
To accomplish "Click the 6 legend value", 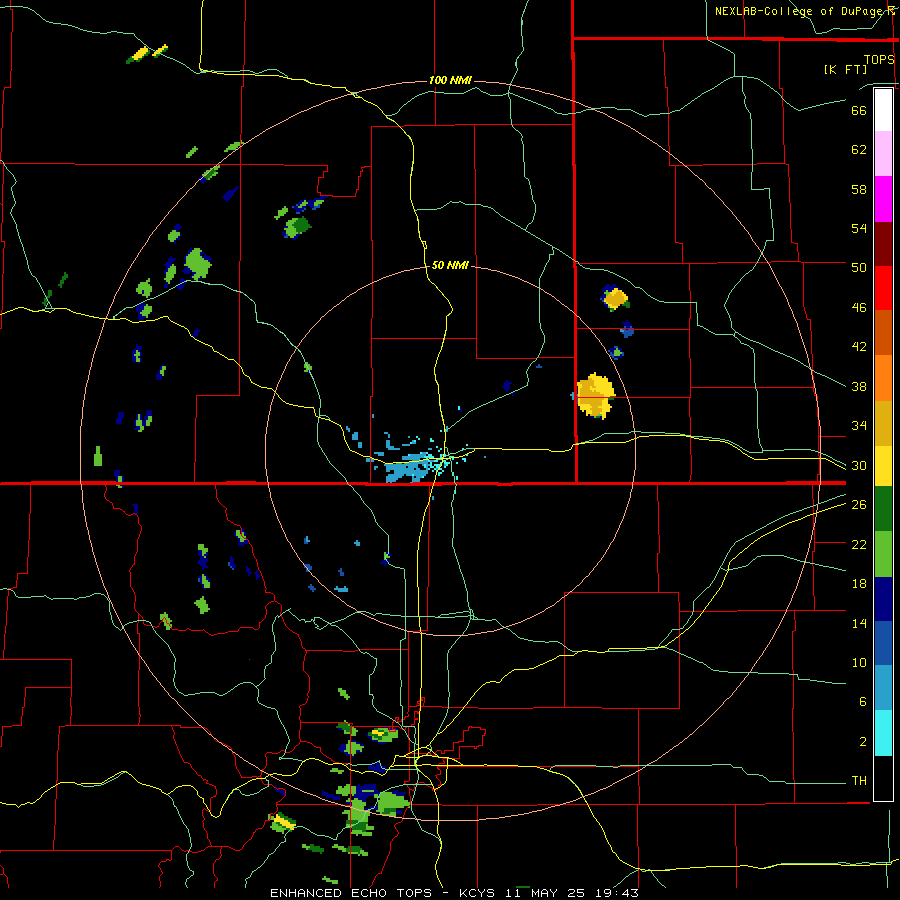I will 862,701.
